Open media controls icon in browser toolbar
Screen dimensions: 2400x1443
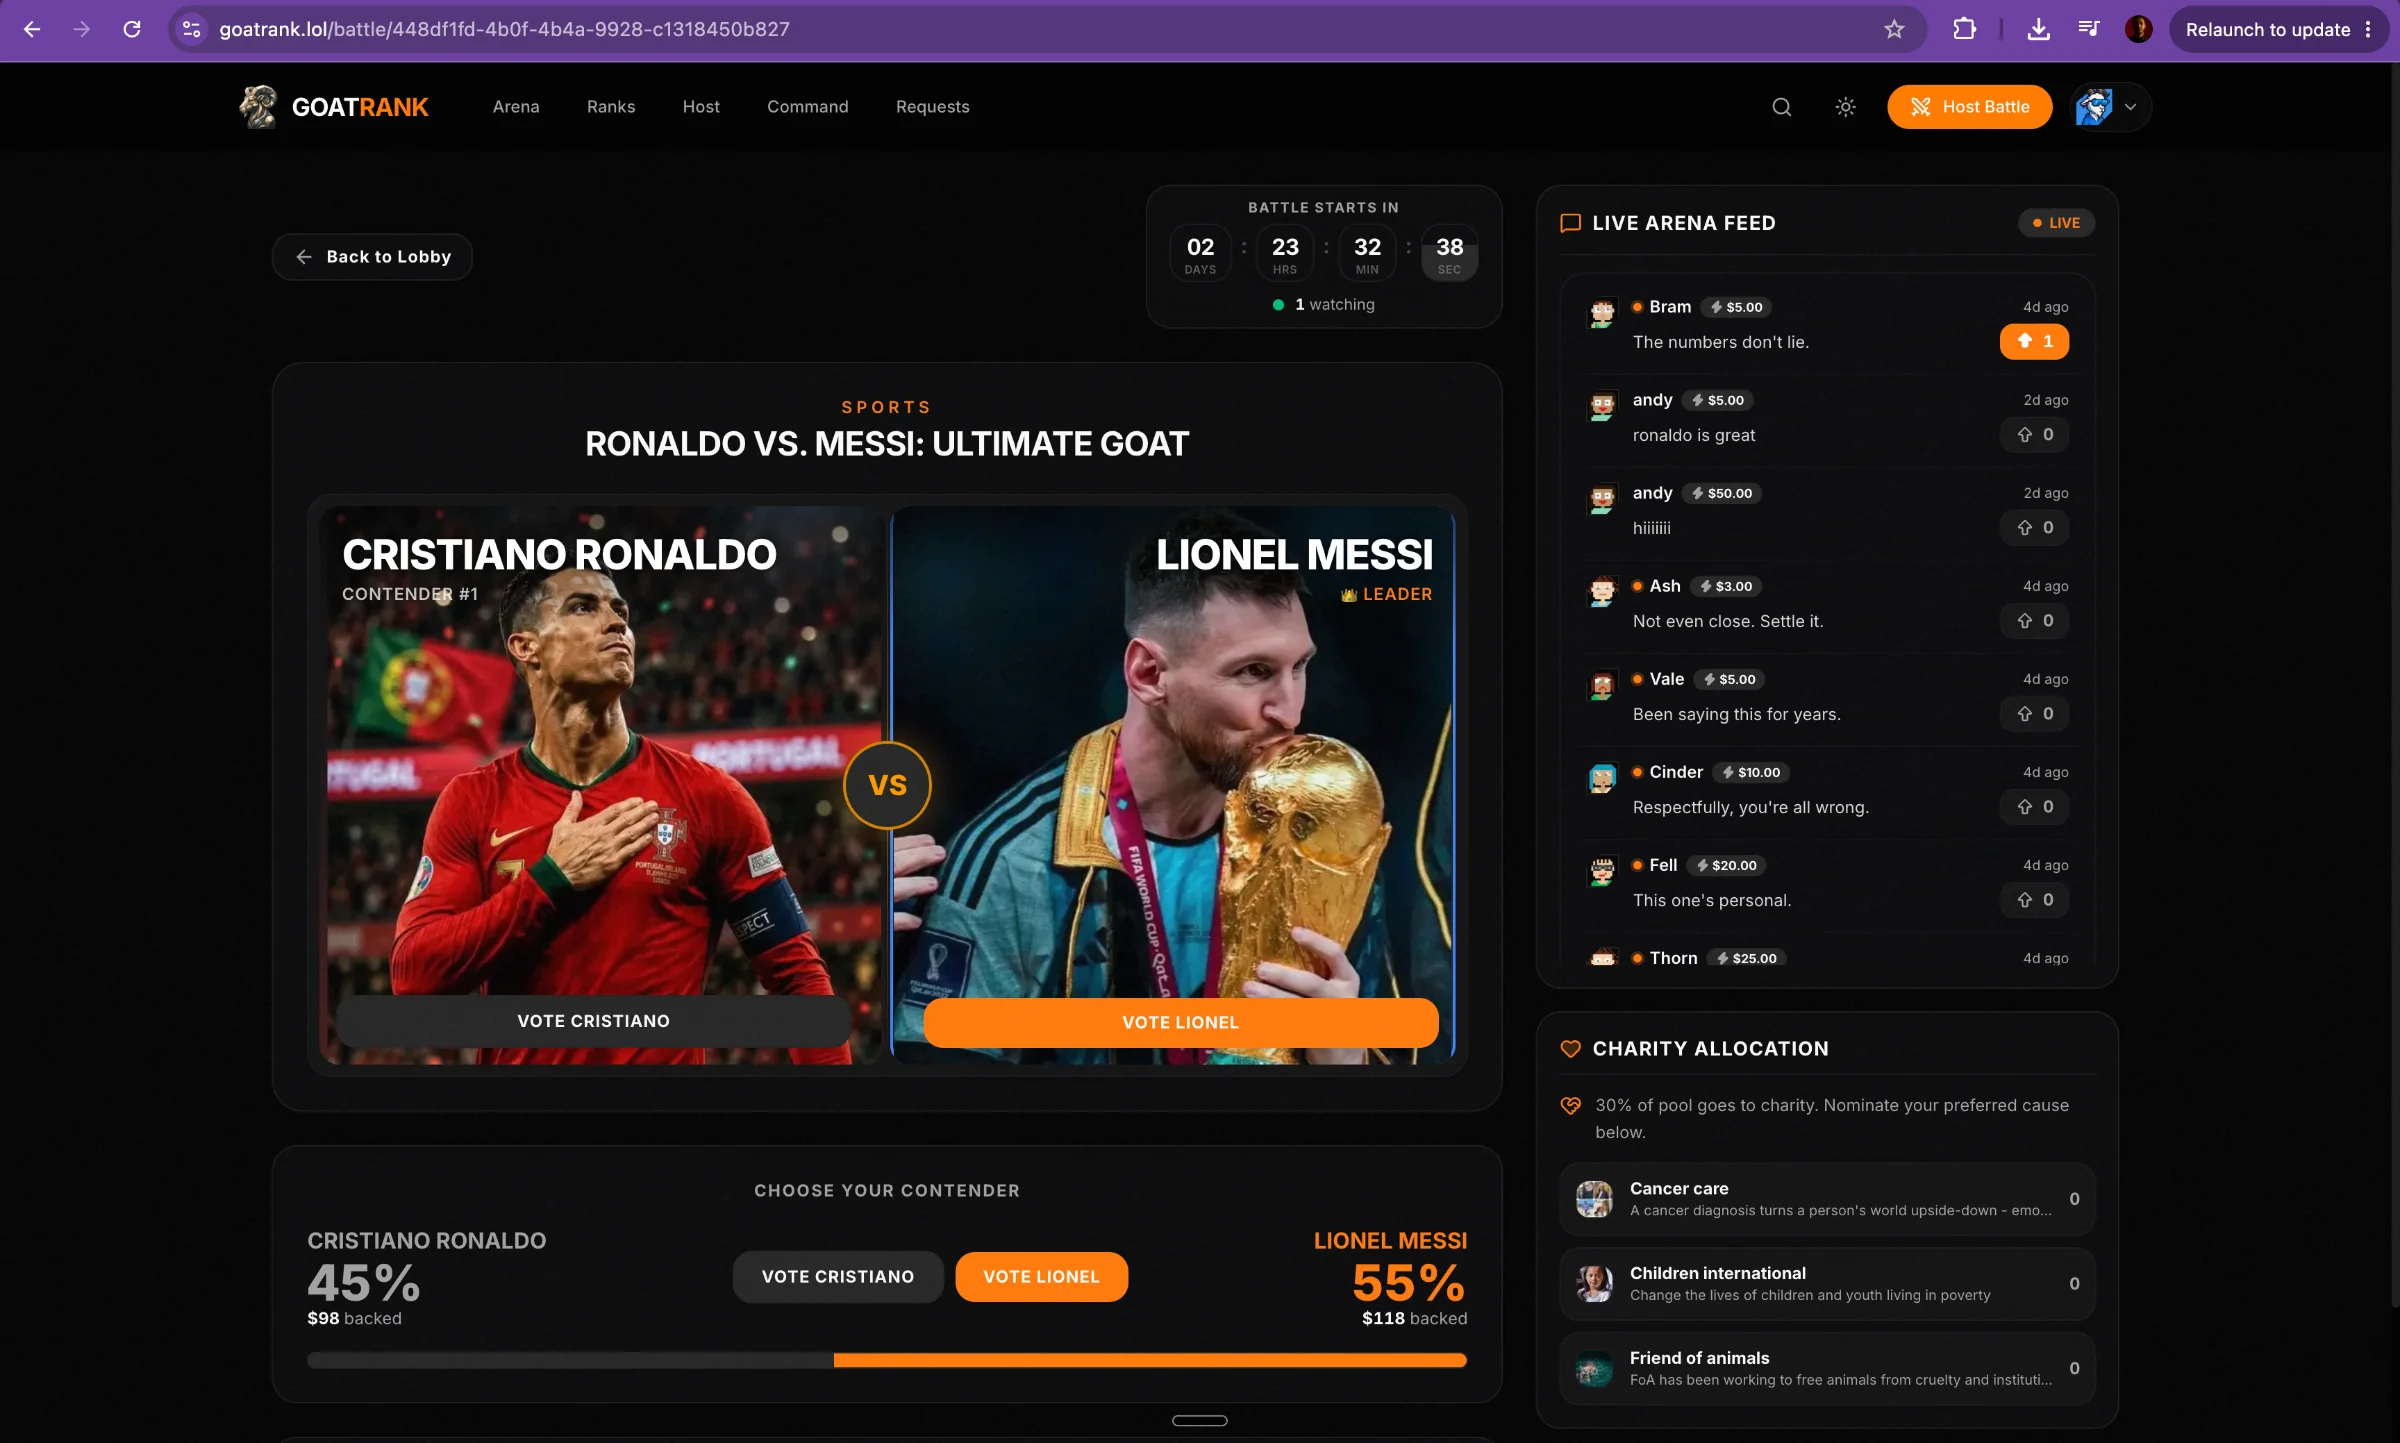point(2088,29)
